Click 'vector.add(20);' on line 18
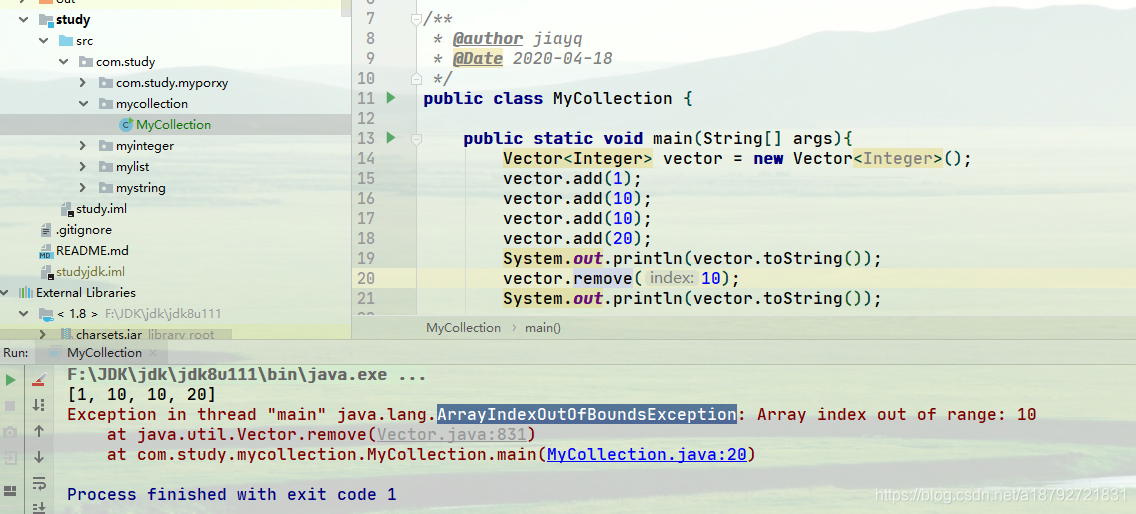This screenshot has height=514, width=1136. 577,238
